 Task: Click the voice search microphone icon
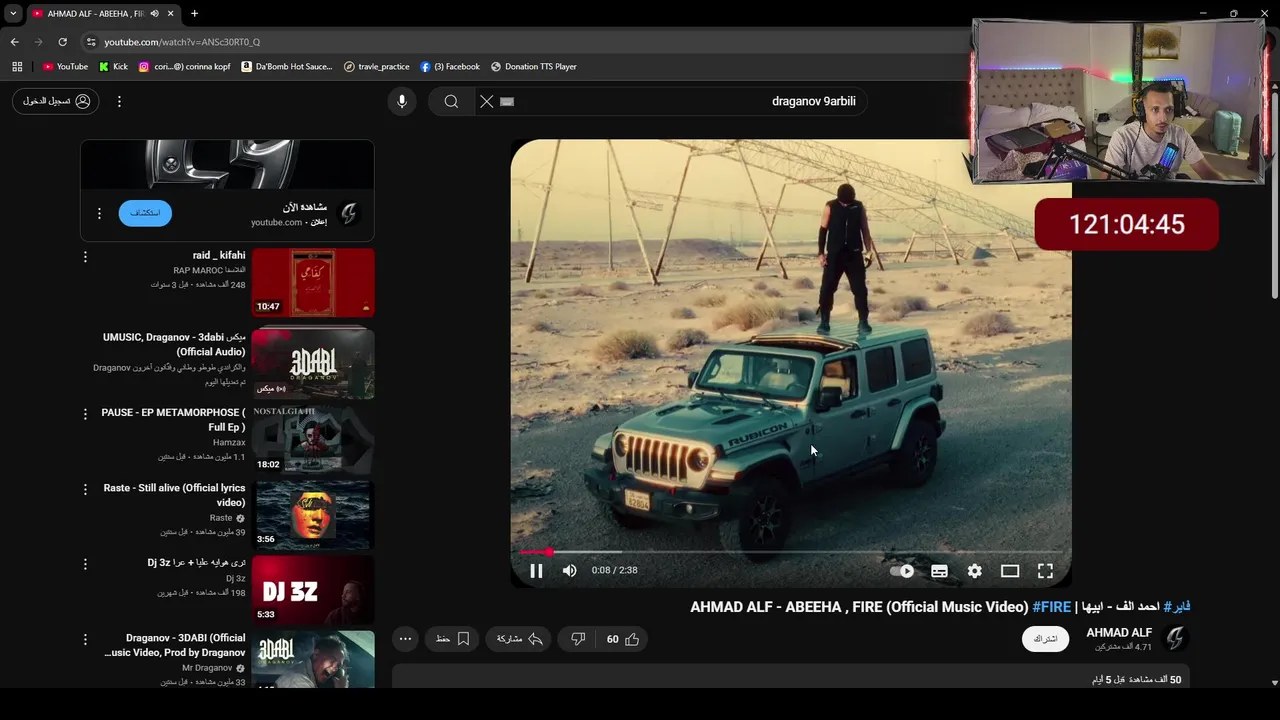click(x=401, y=101)
